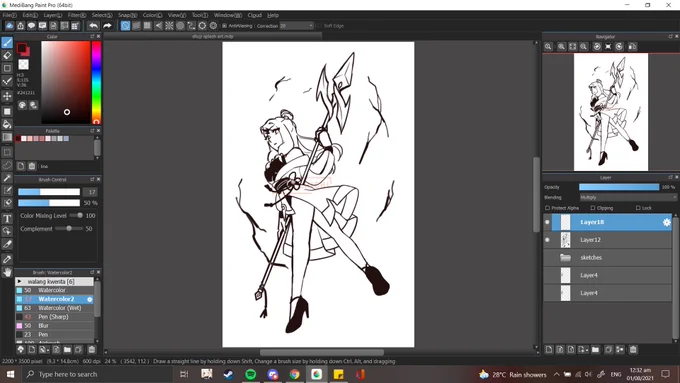Open the Filter menu
Screen dimensions: 680x383
[x=77, y=15]
